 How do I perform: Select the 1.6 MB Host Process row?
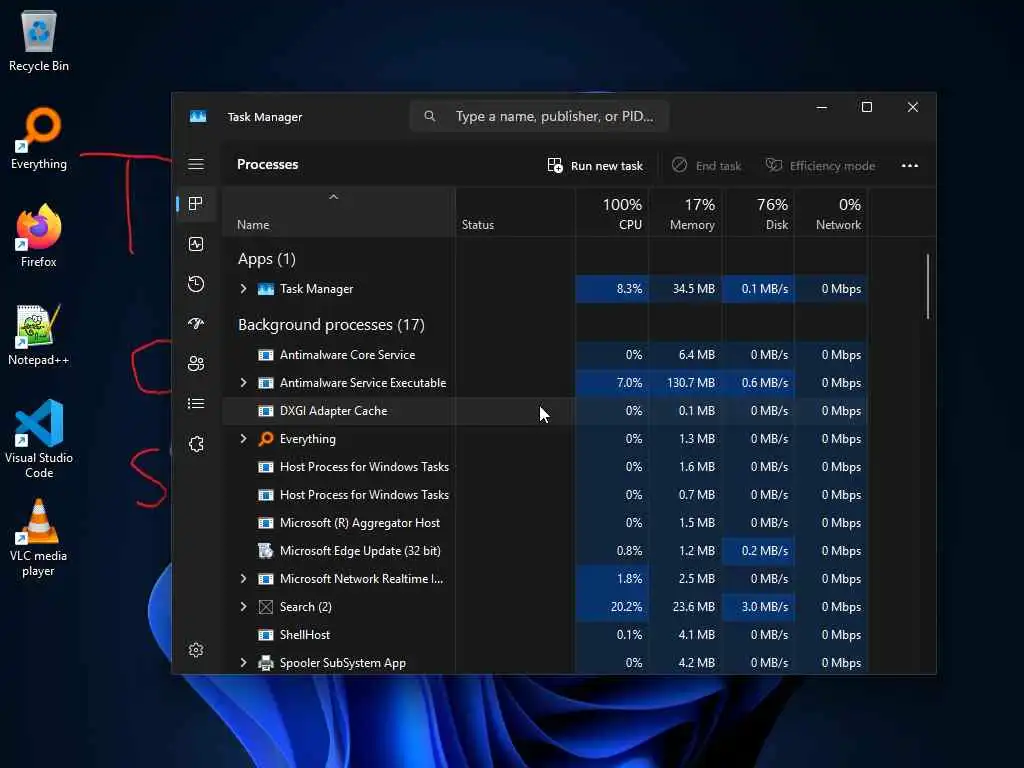point(545,467)
